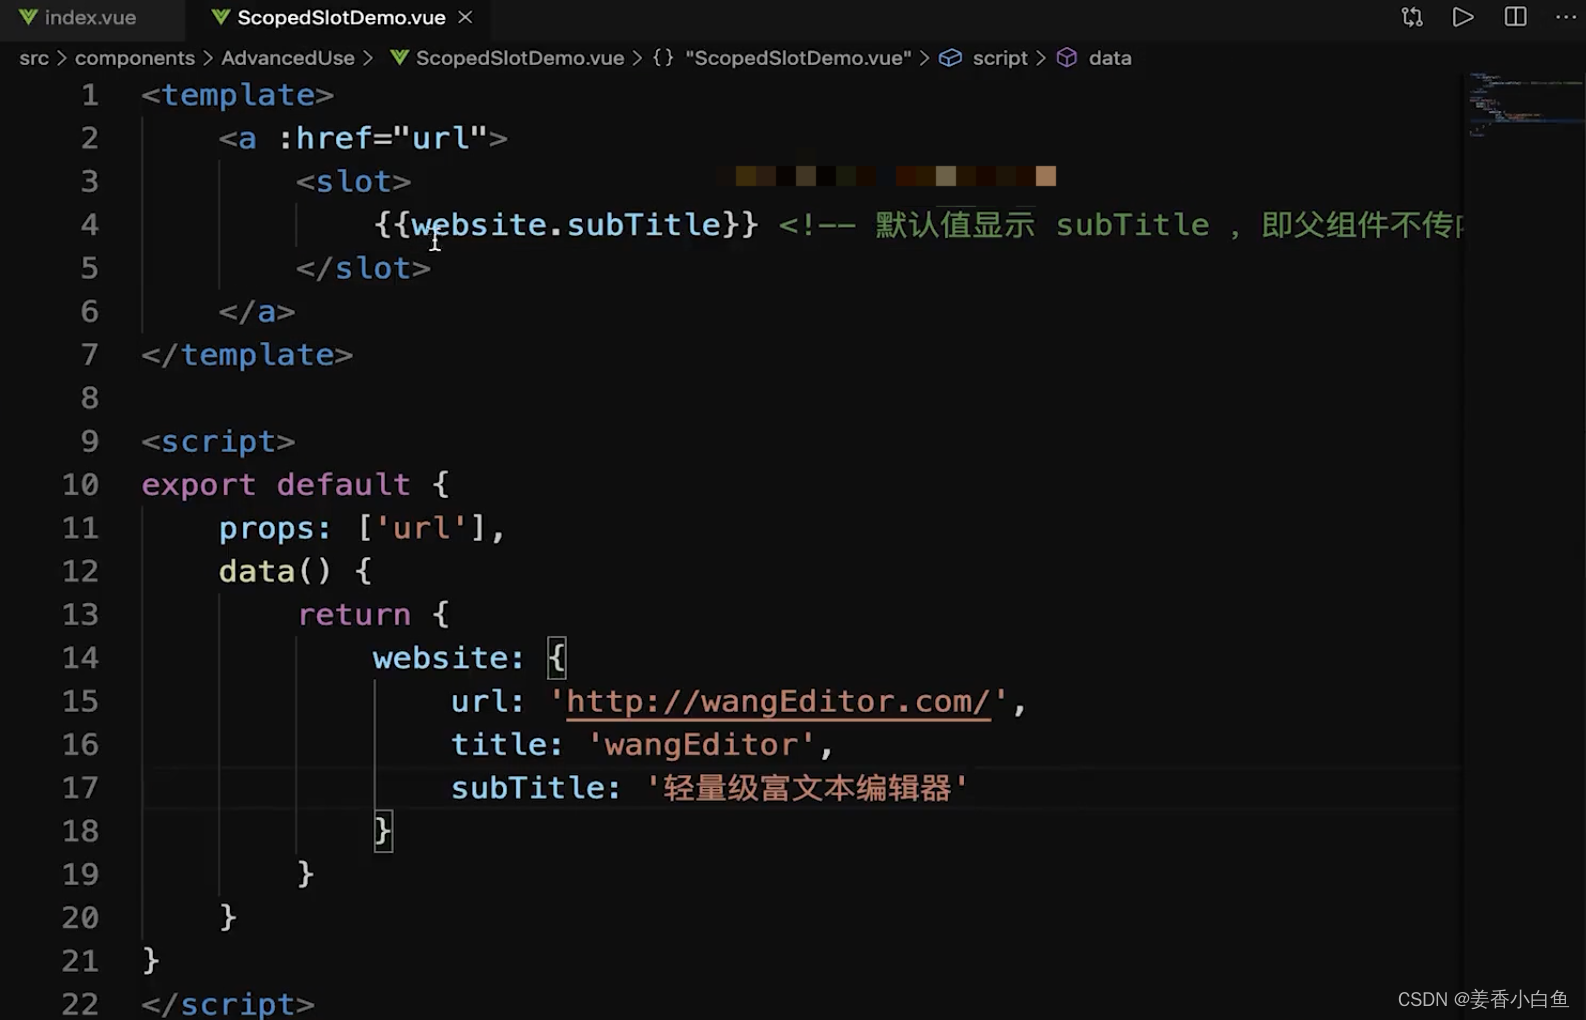The height and width of the screenshot is (1020, 1586).
Task: Select the data breadcrumb symbol
Action: point(1110,58)
